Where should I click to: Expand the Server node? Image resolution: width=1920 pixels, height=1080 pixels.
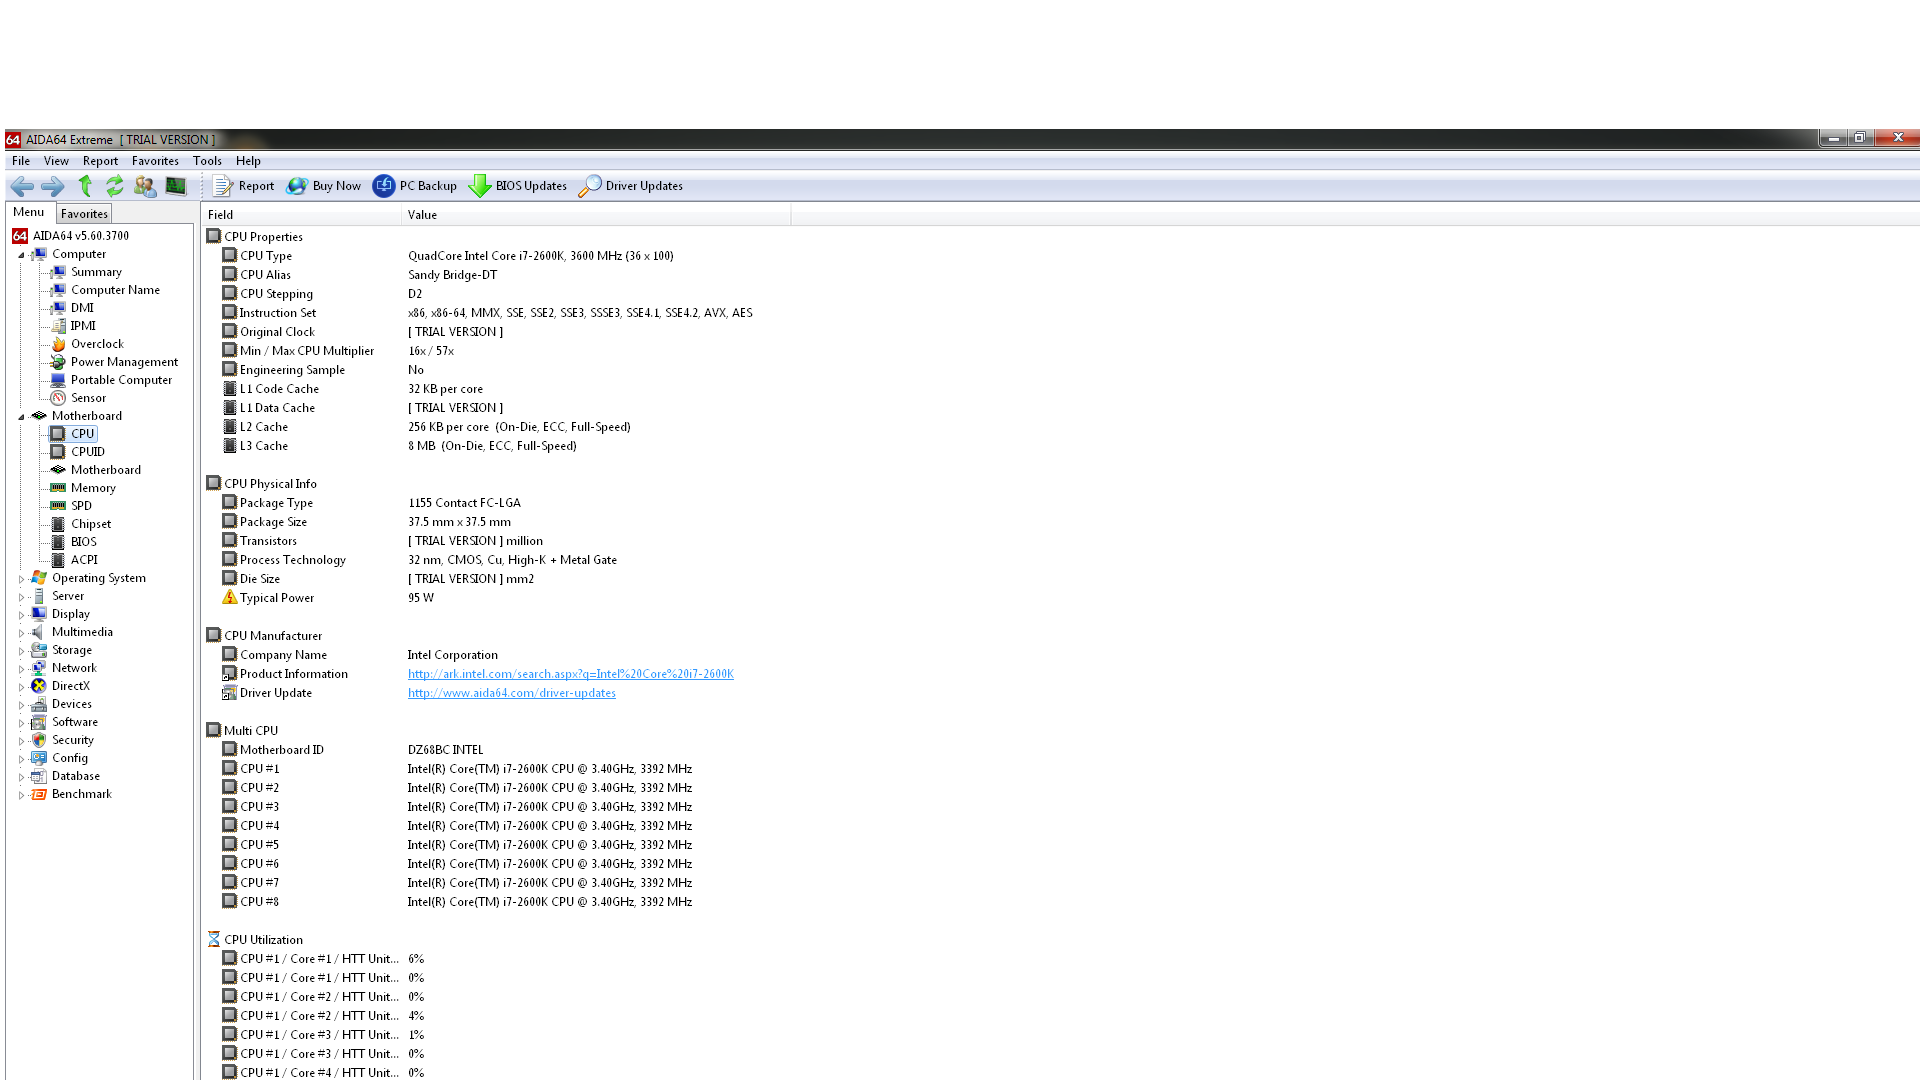pos(21,597)
